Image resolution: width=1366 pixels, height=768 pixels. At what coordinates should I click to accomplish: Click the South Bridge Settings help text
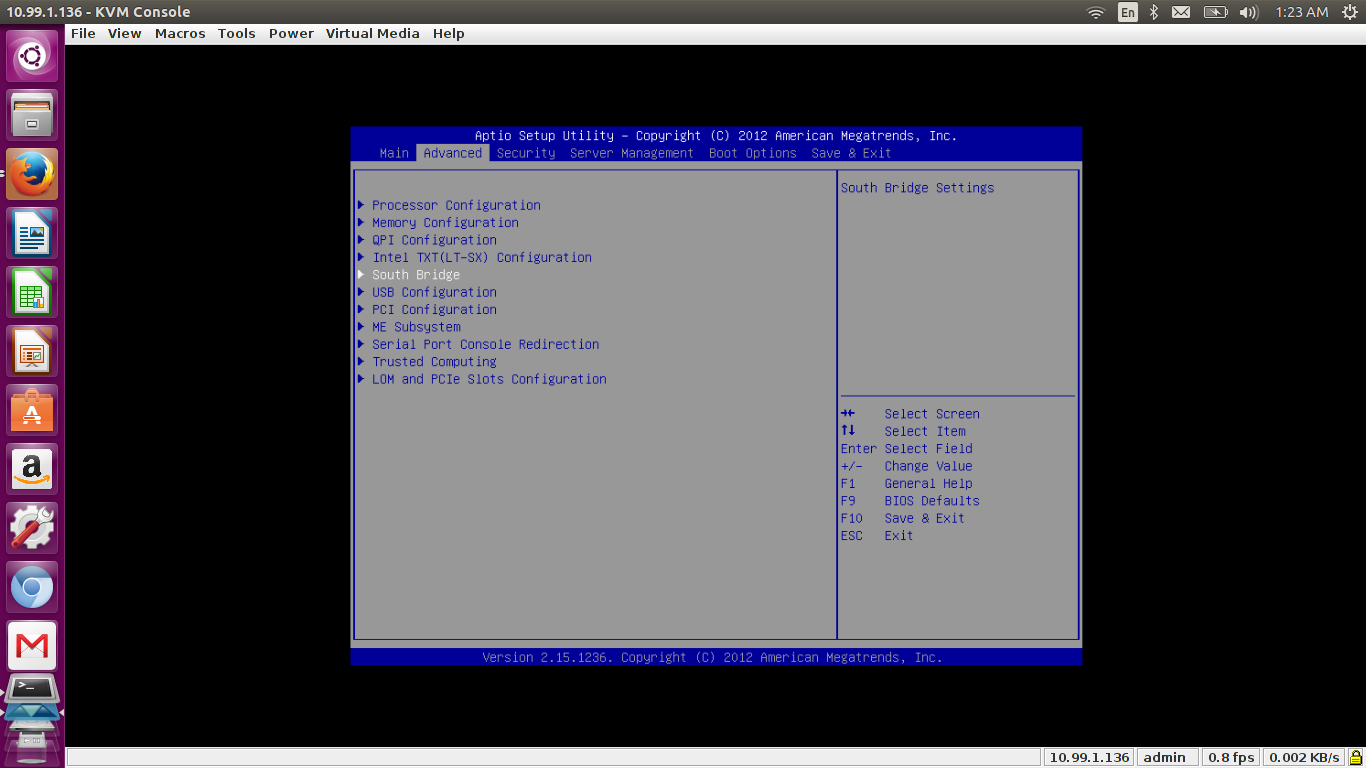[917, 188]
